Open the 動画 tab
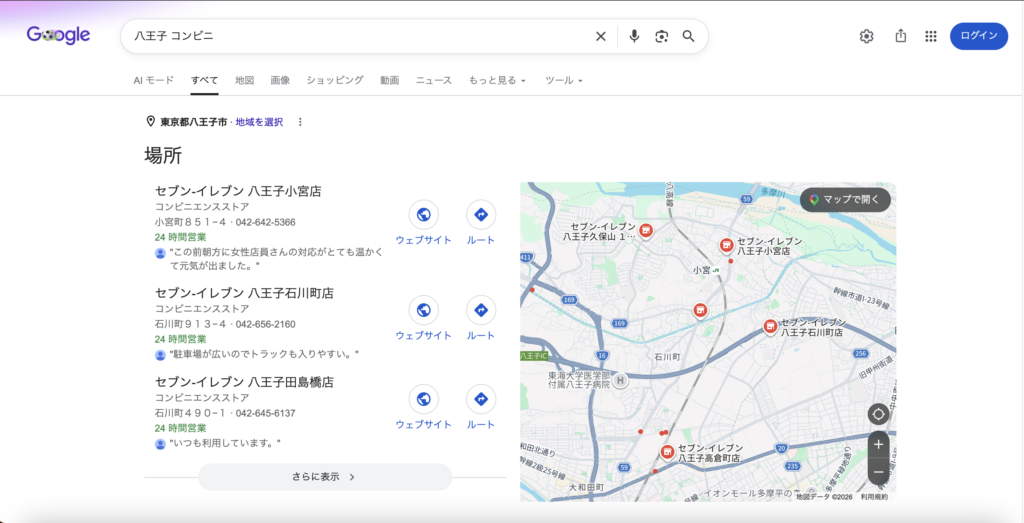The width and height of the screenshot is (1024, 523). [390, 80]
